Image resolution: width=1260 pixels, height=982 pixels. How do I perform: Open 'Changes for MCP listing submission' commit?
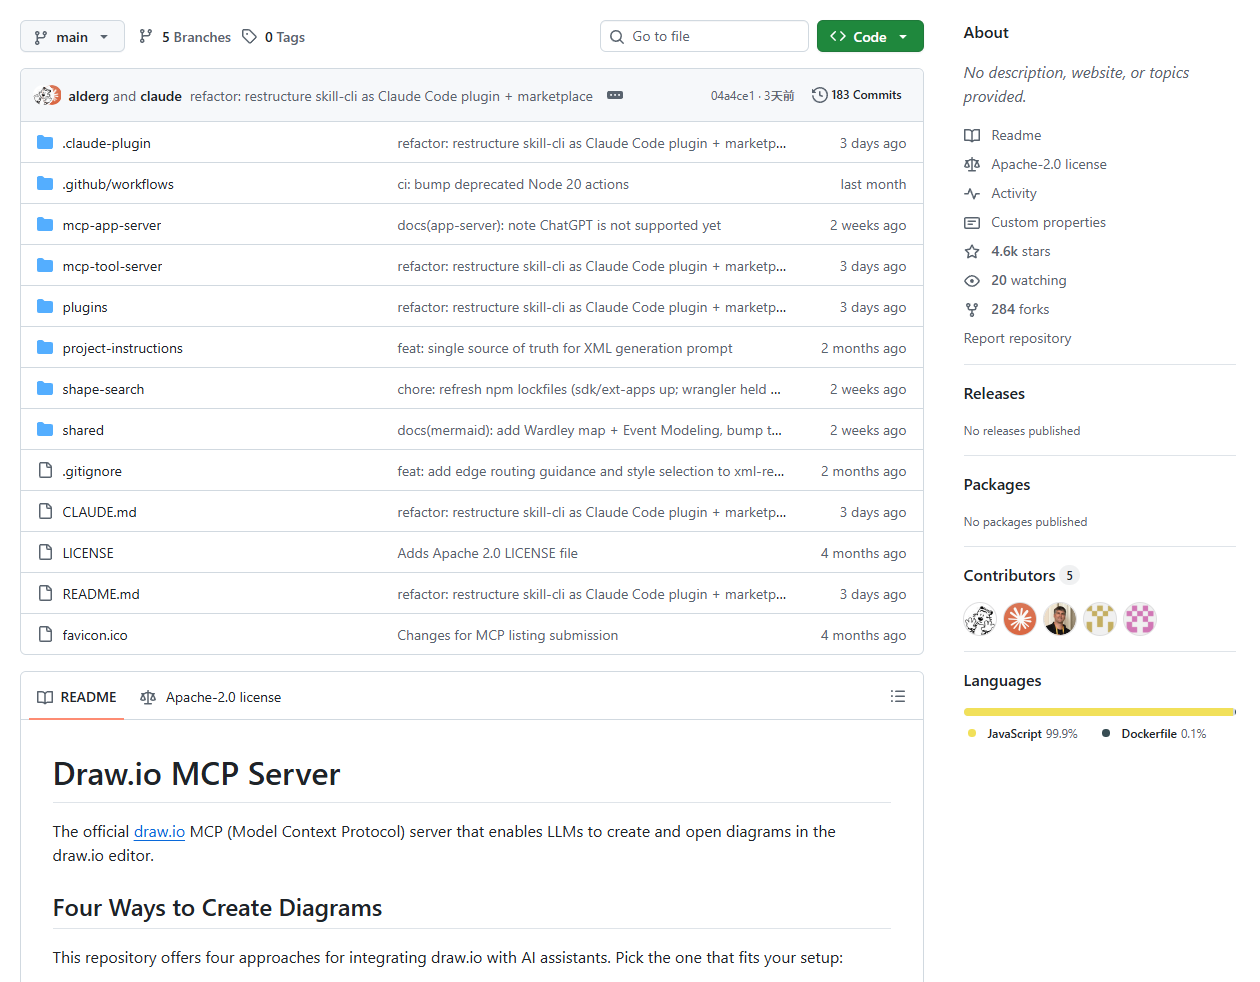point(507,635)
